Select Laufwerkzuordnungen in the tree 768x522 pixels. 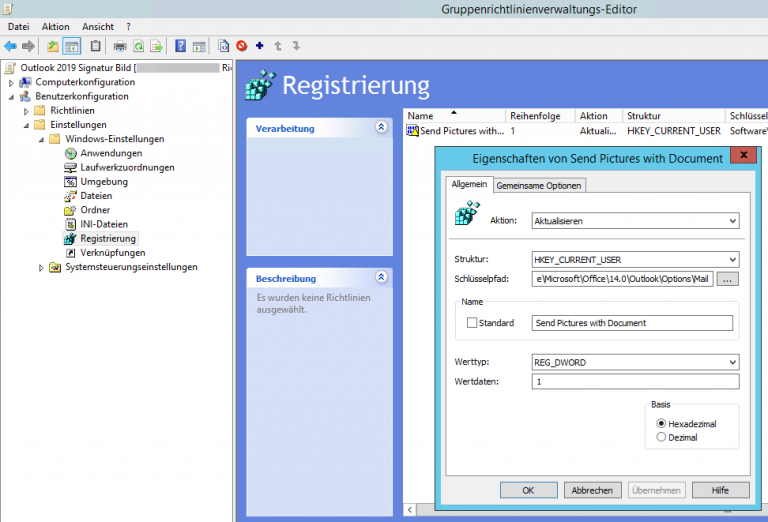tap(127, 167)
